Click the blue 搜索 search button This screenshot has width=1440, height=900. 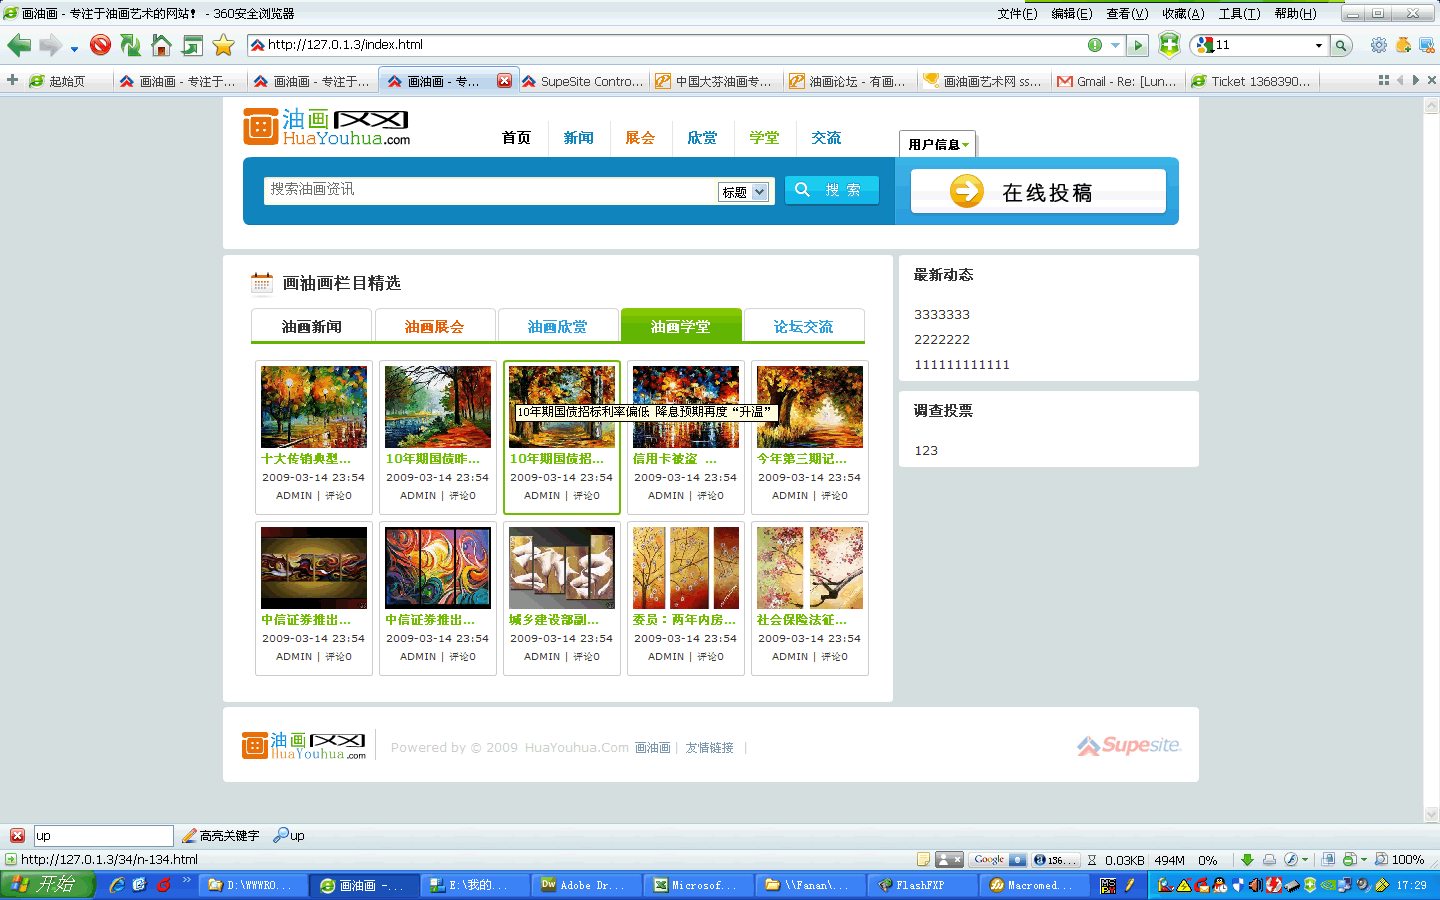831,190
